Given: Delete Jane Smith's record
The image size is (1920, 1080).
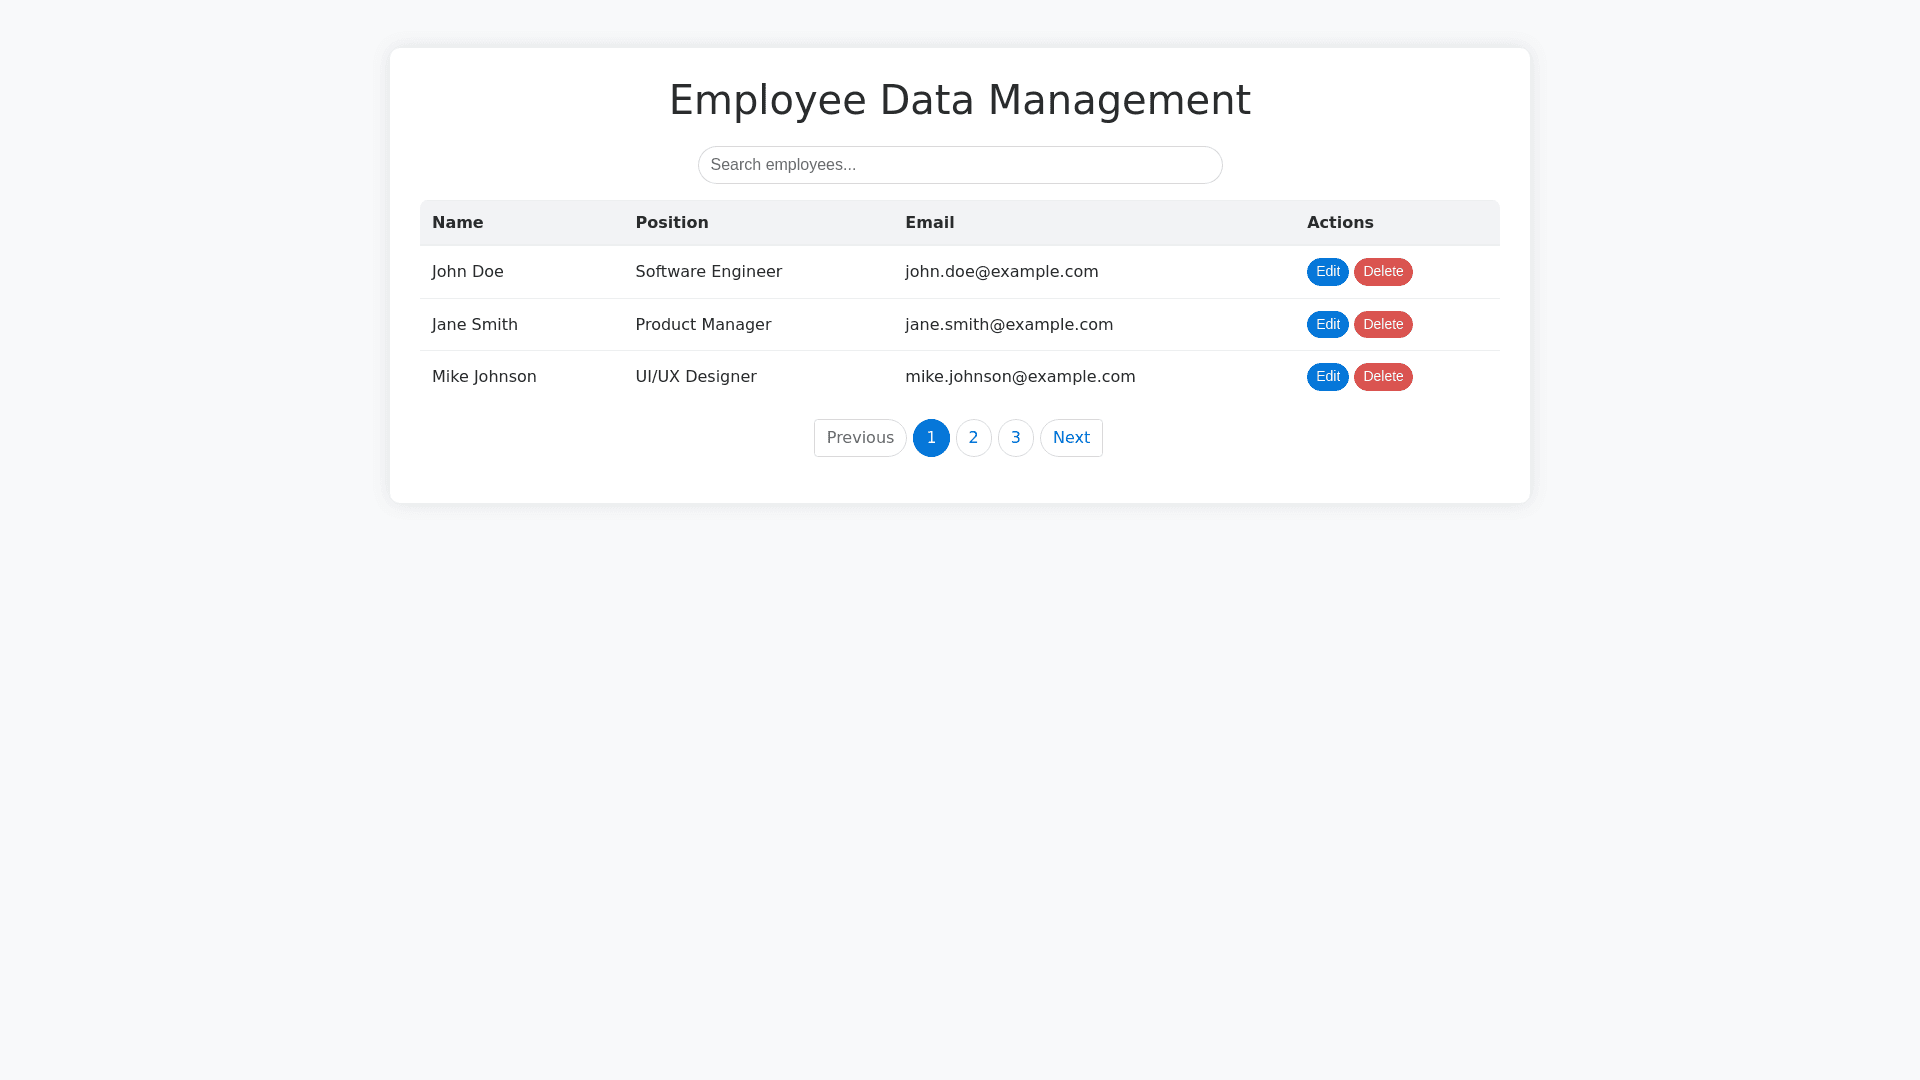Looking at the screenshot, I should coord(1382,325).
